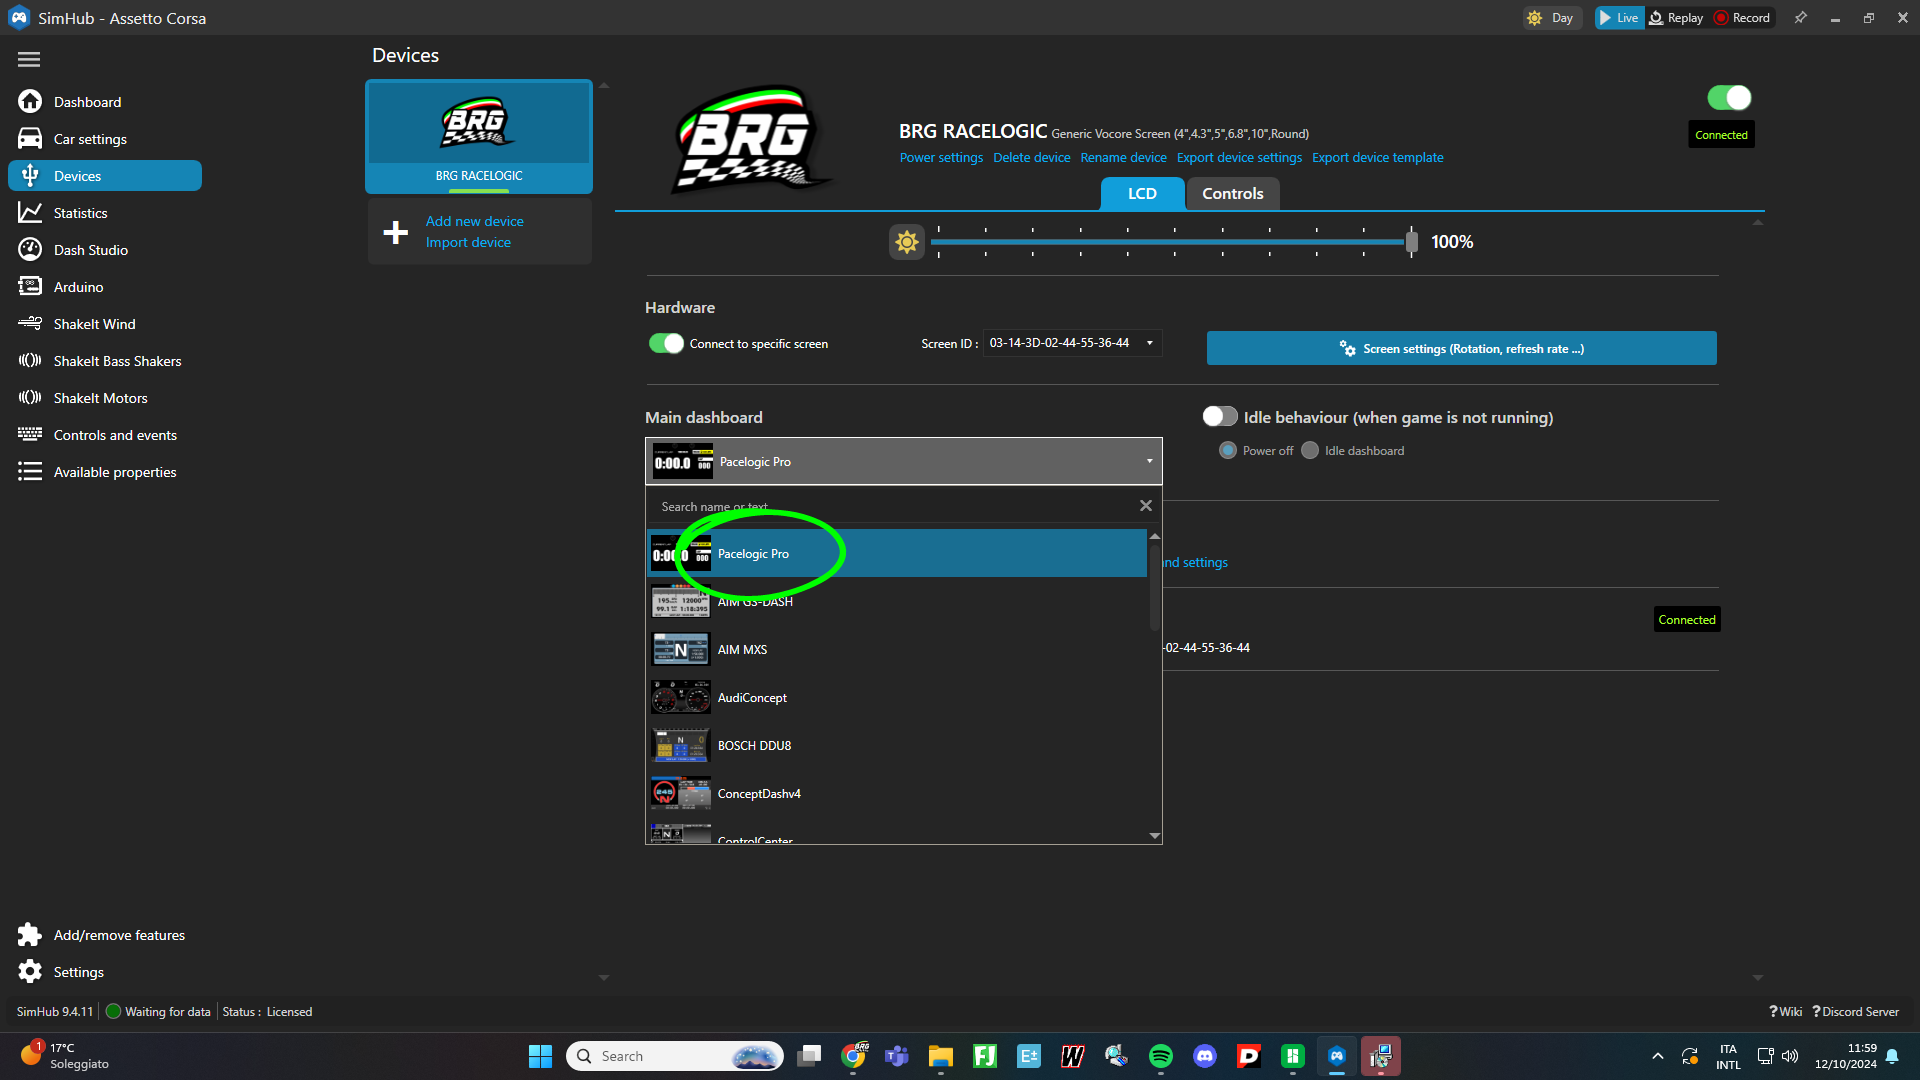Viewport: 1920px width, 1080px height.
Task: Click the brightness slider track
Action: pyautogui.click(x=1170, y=242)
